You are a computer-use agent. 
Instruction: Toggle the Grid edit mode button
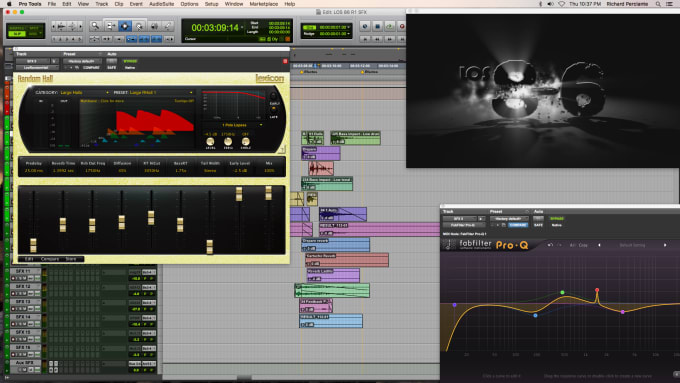[x=34, y=34]
